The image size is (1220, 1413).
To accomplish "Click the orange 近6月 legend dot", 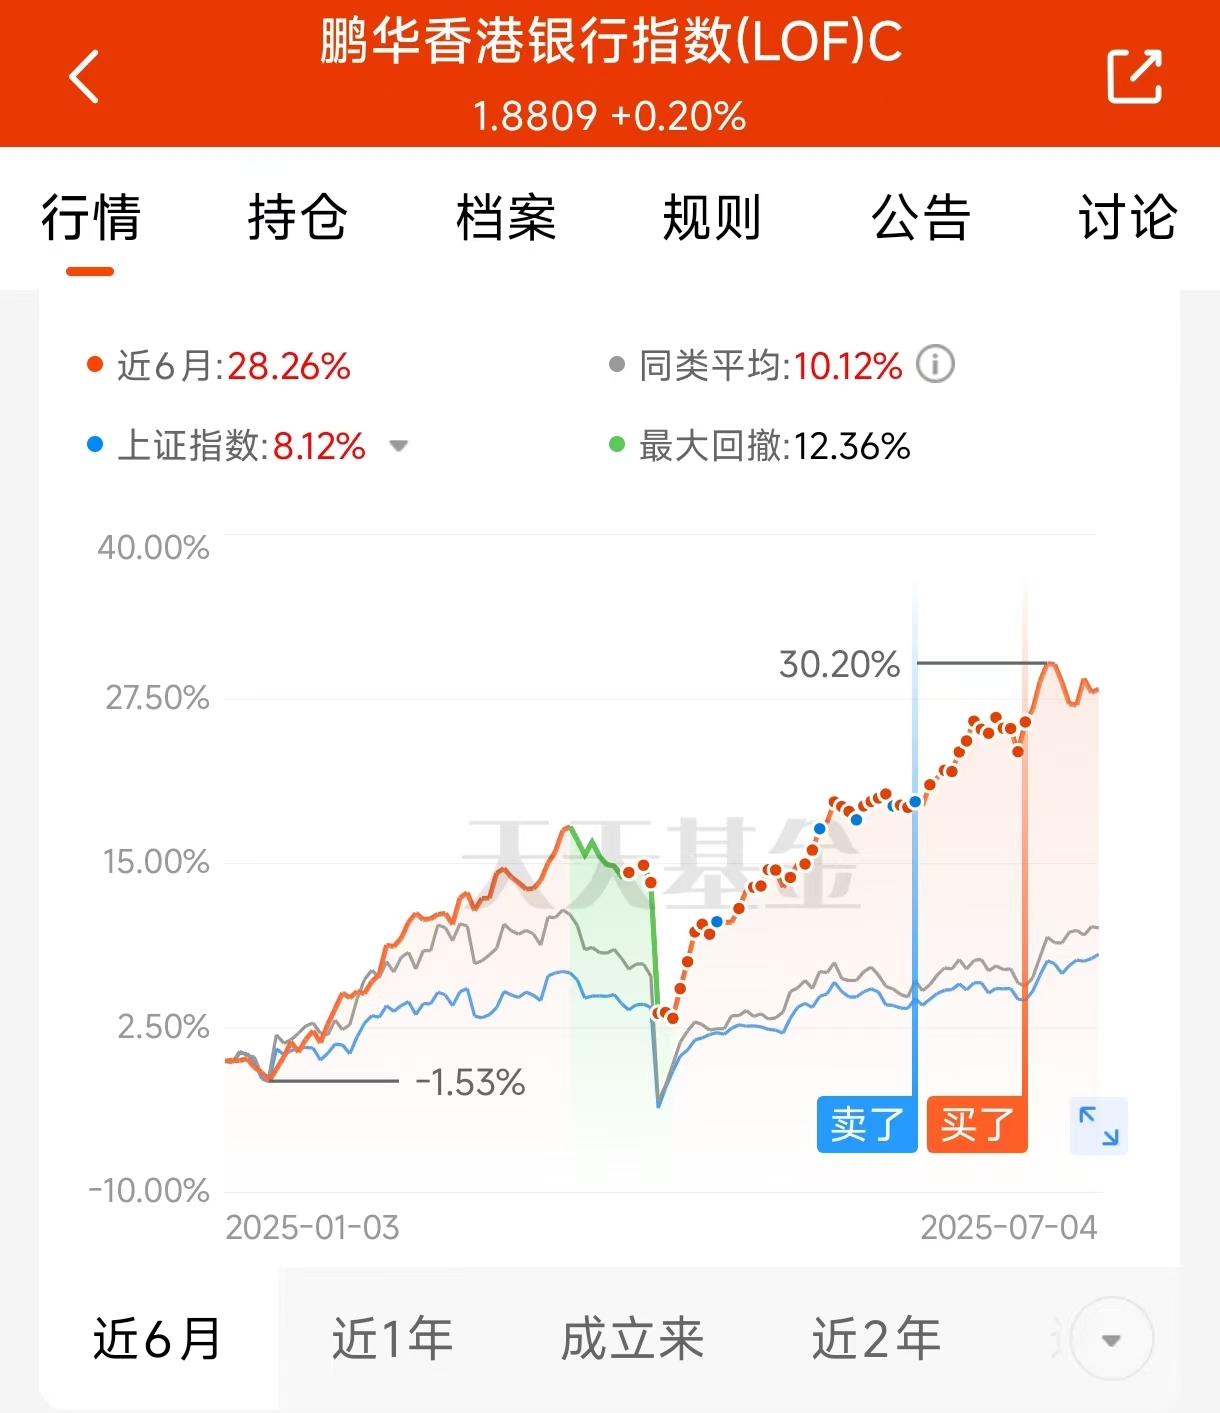I will pos(95,365).
